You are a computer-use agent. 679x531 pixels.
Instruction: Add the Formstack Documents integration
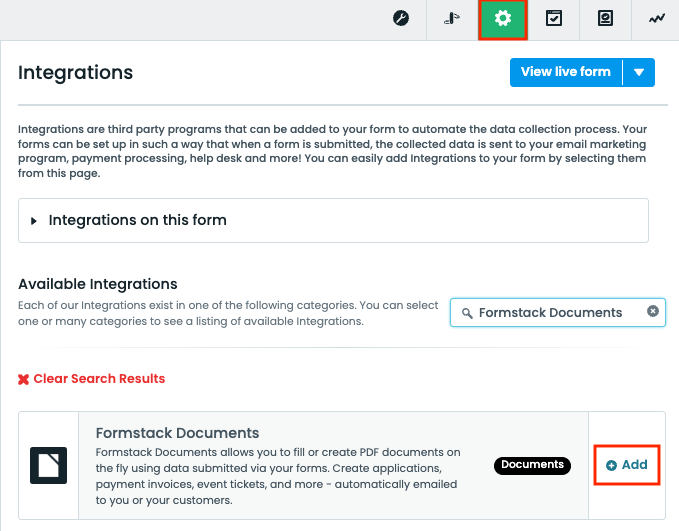pyautogui.click(x=627, y=465)
